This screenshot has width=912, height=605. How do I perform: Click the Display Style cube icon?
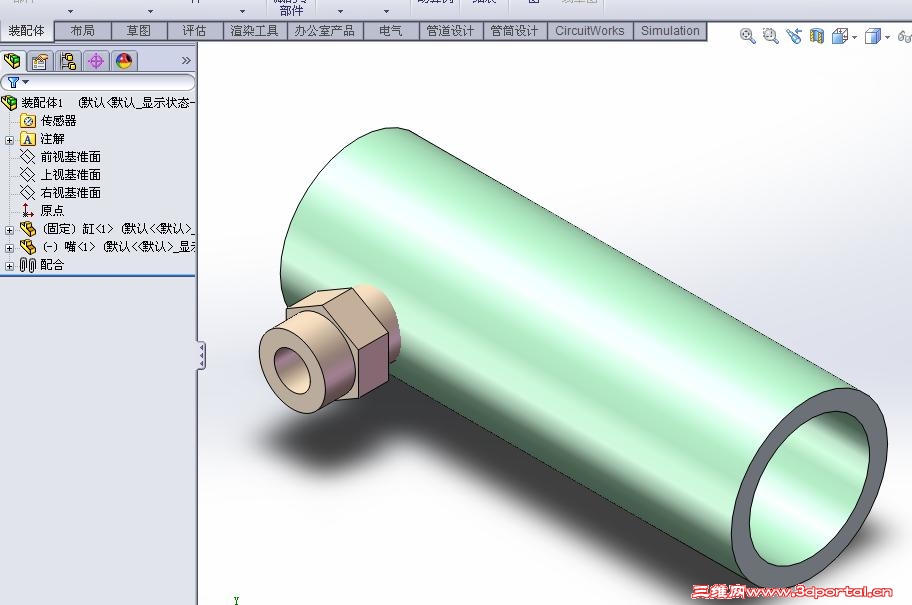point(872,37)
